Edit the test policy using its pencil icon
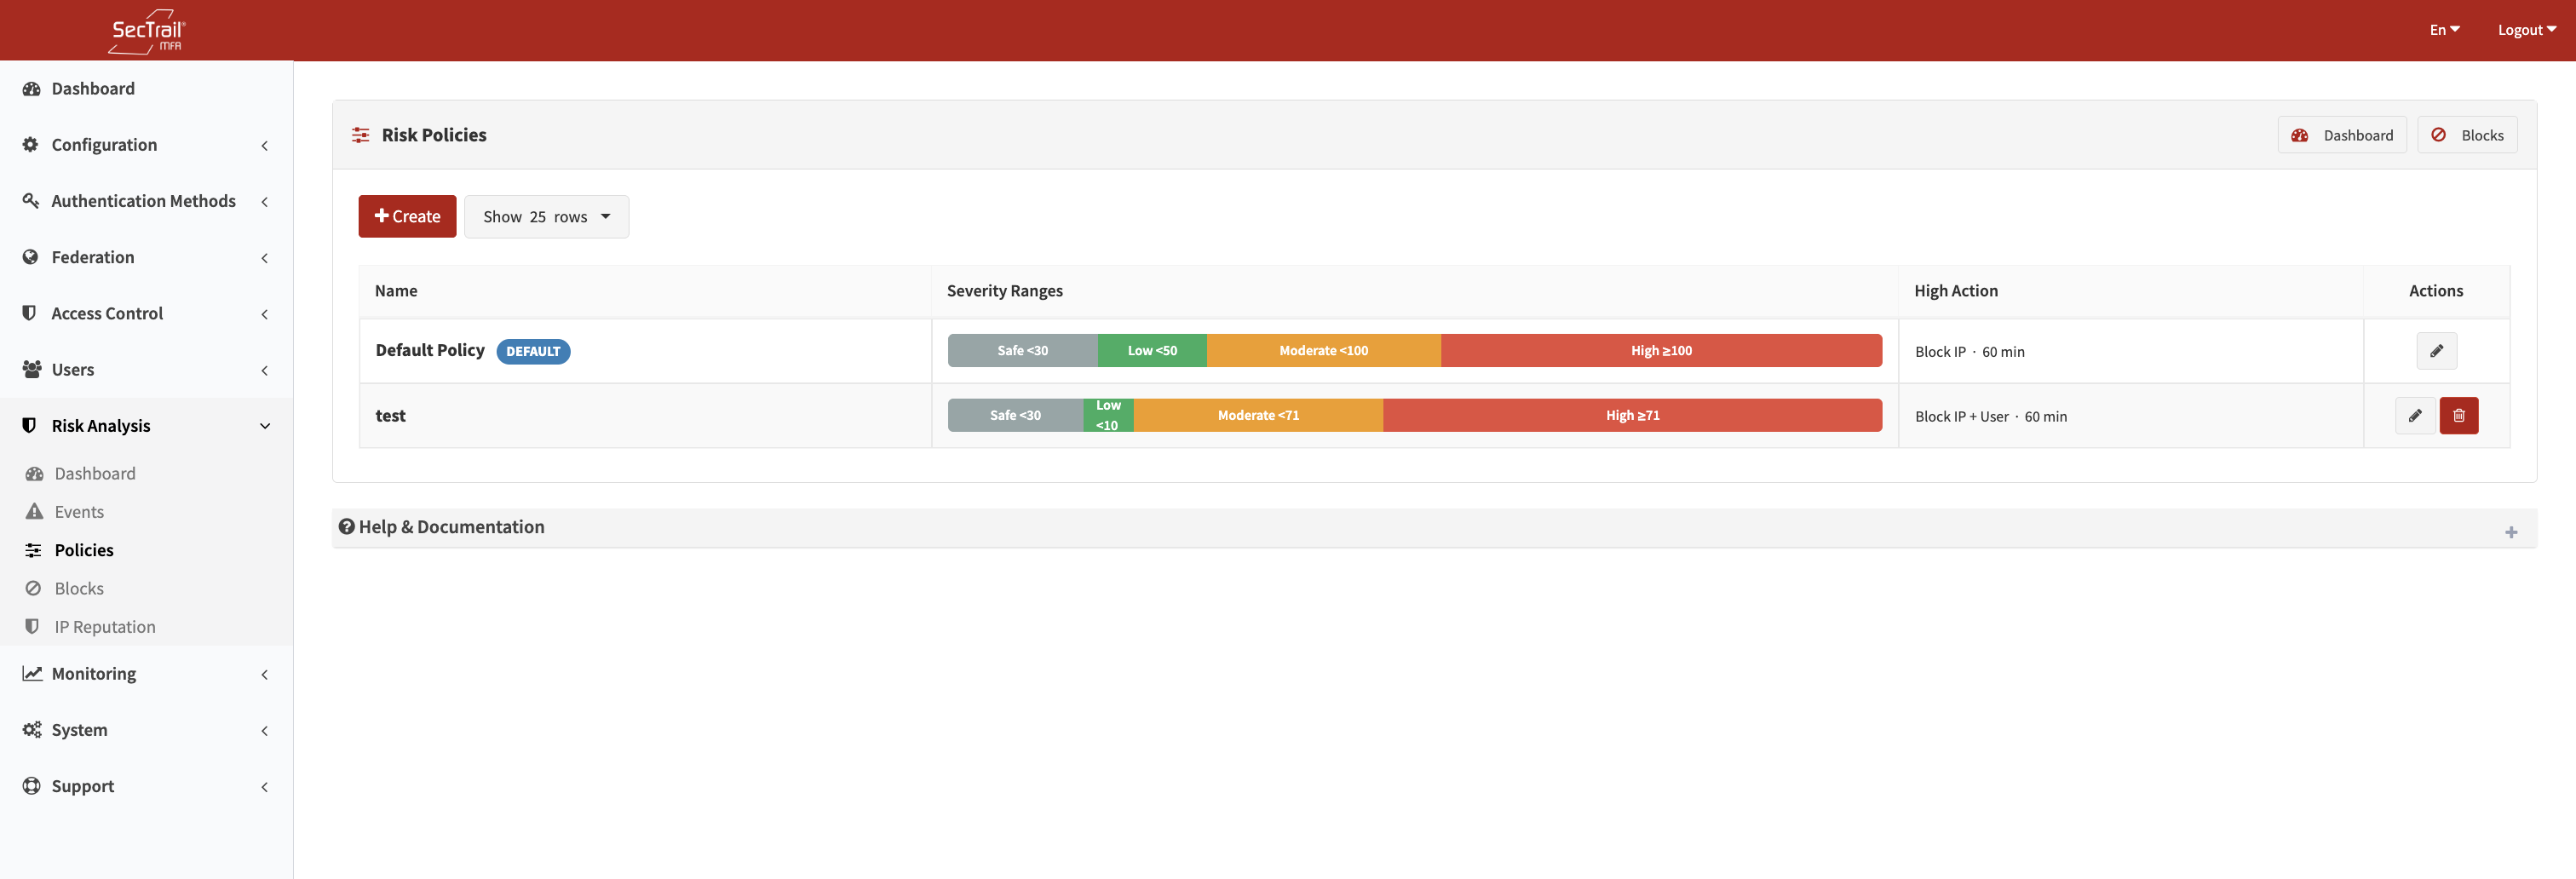This screenshot has height=879, width=2576. coord(2416,415)
